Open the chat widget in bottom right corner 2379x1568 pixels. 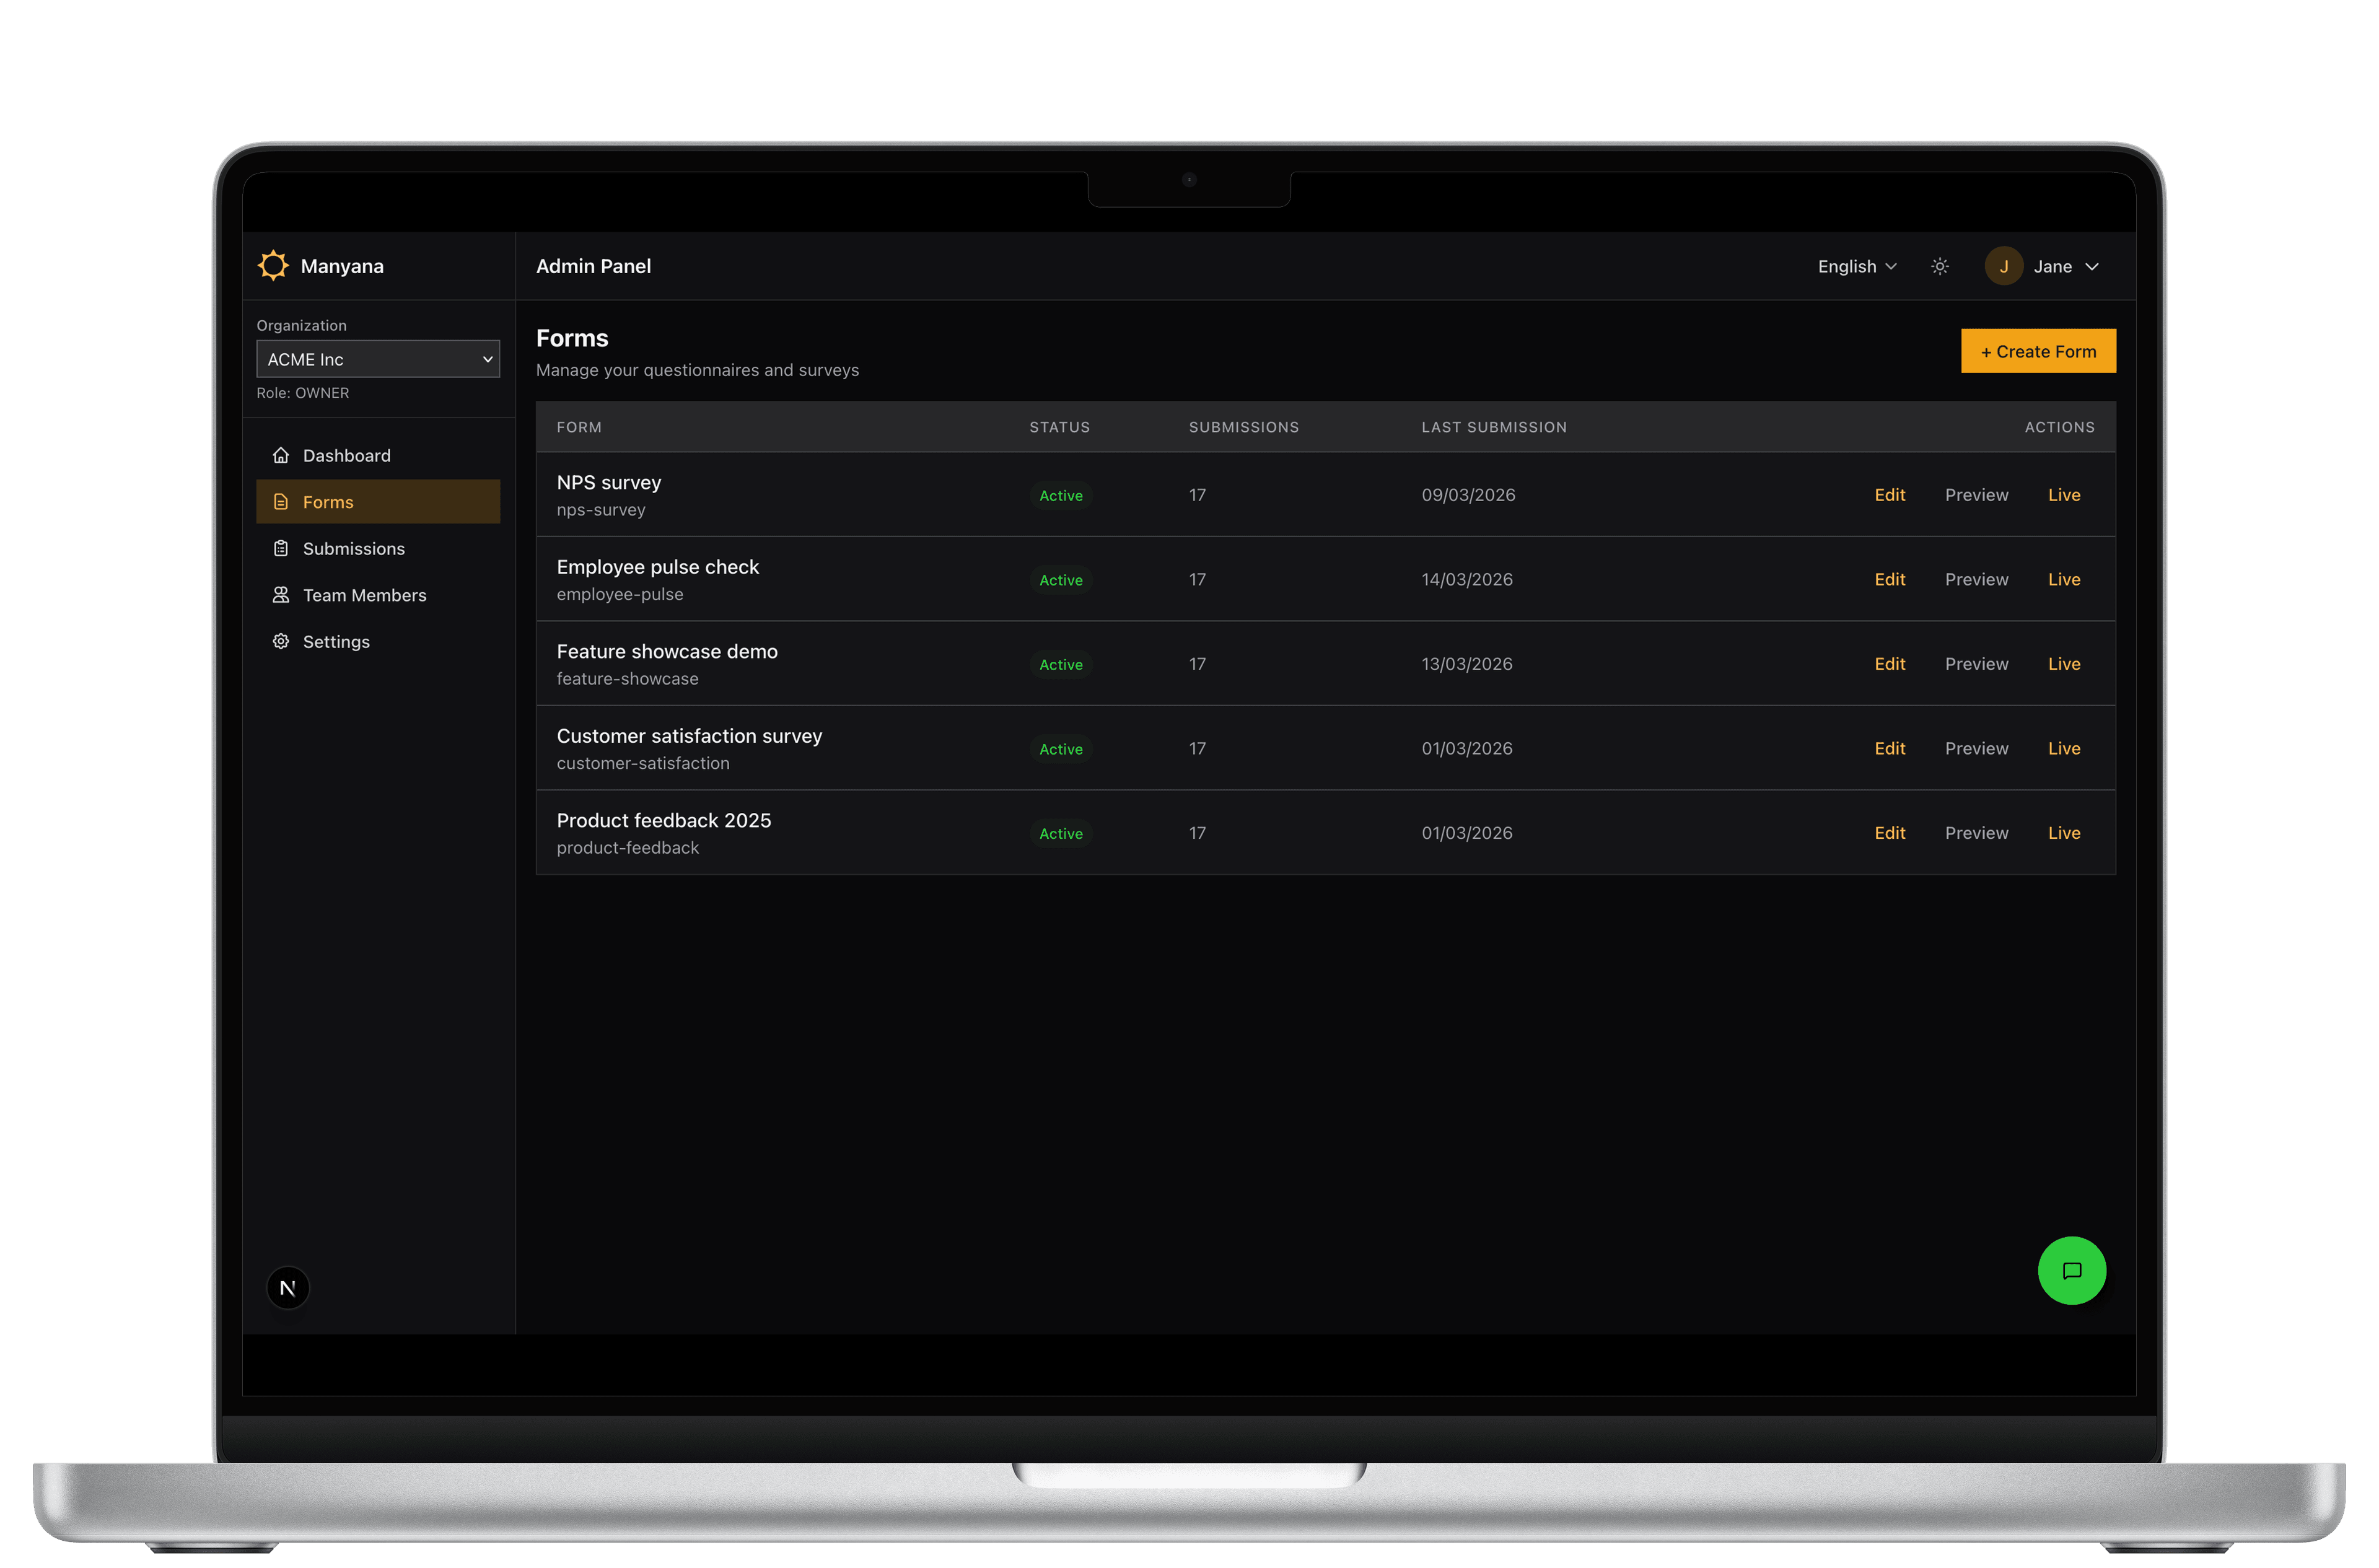coord(2073,1271)
